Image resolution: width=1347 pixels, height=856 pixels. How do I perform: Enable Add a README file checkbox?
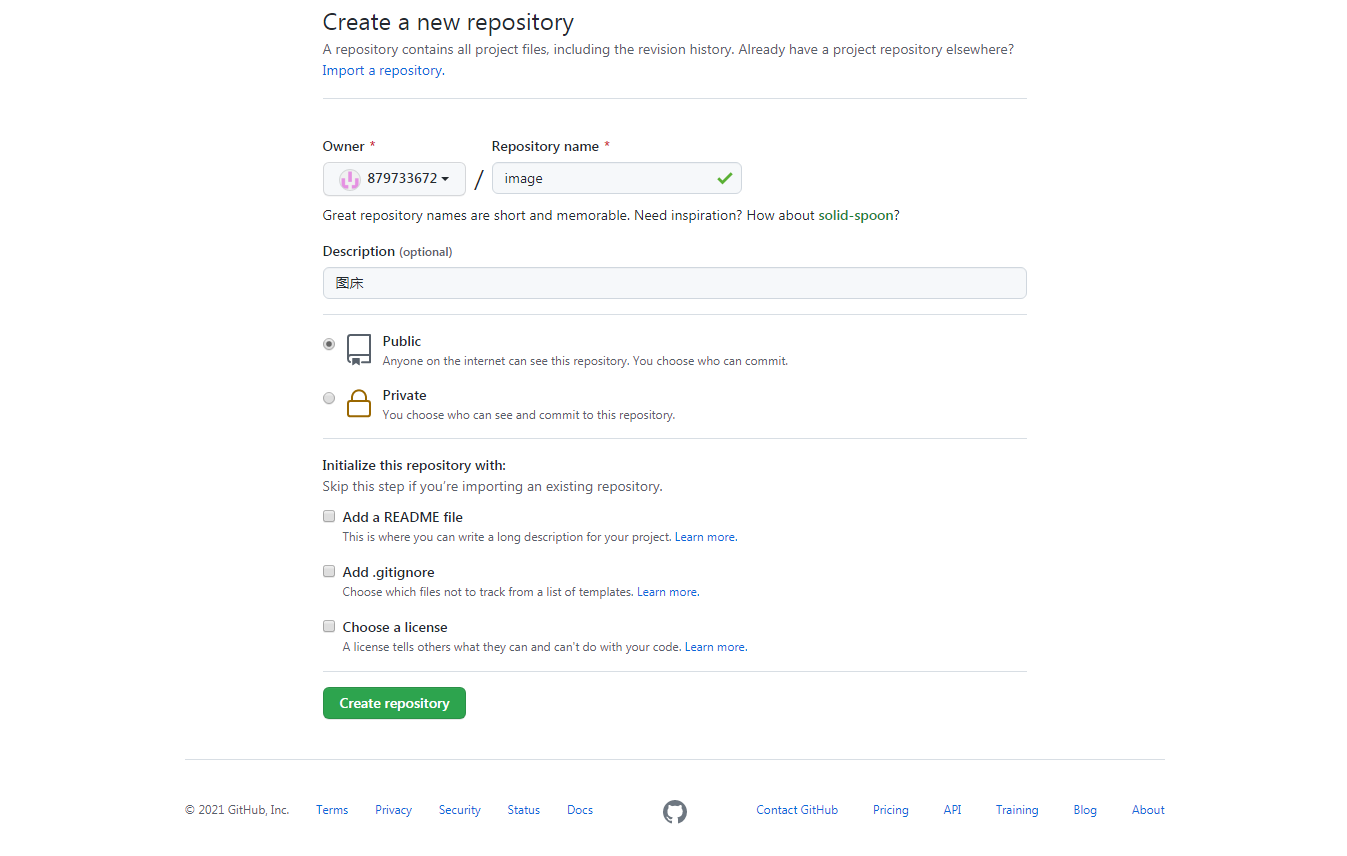[x=328, y=517]
